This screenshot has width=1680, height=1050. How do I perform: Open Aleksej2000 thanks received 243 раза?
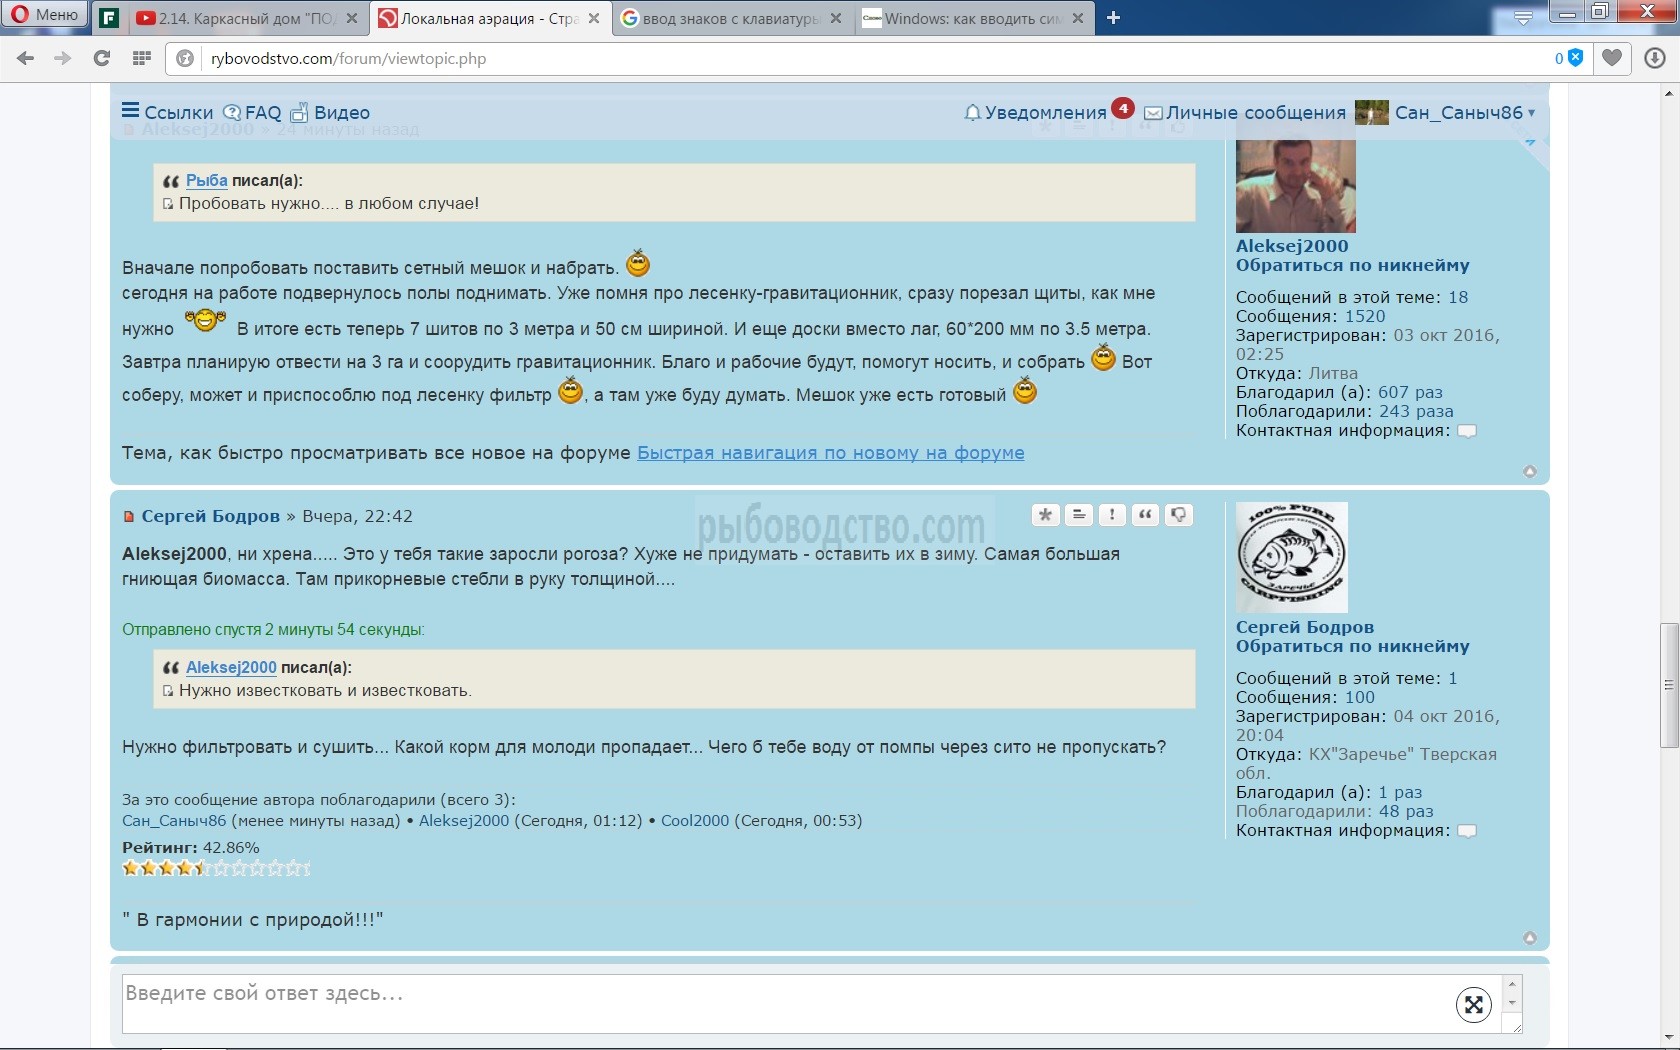[x=1416, y=411]
